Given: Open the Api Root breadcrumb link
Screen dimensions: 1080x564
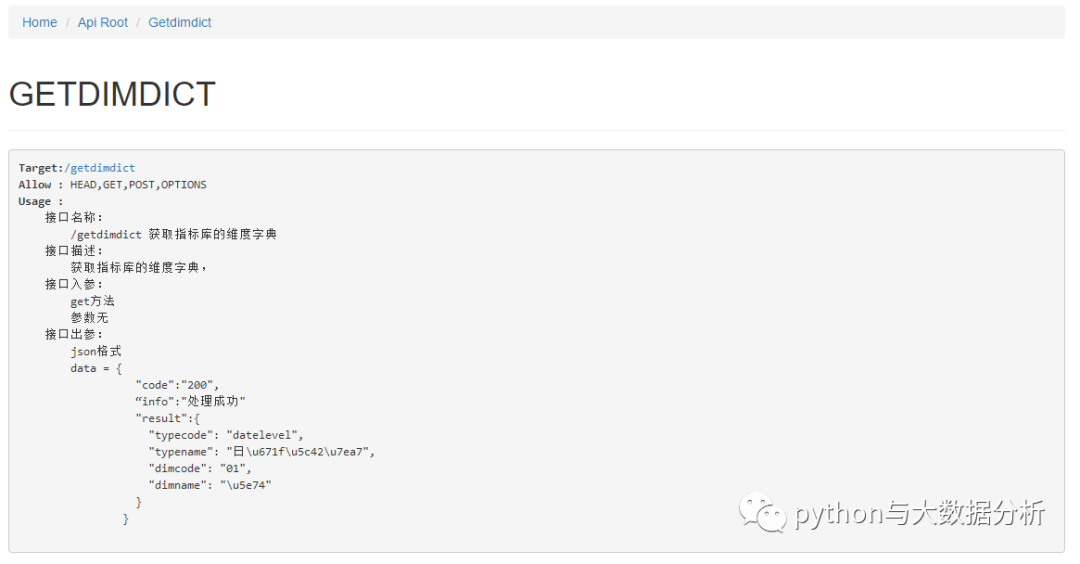Looking at the screenshot, I should click(103, 23).
